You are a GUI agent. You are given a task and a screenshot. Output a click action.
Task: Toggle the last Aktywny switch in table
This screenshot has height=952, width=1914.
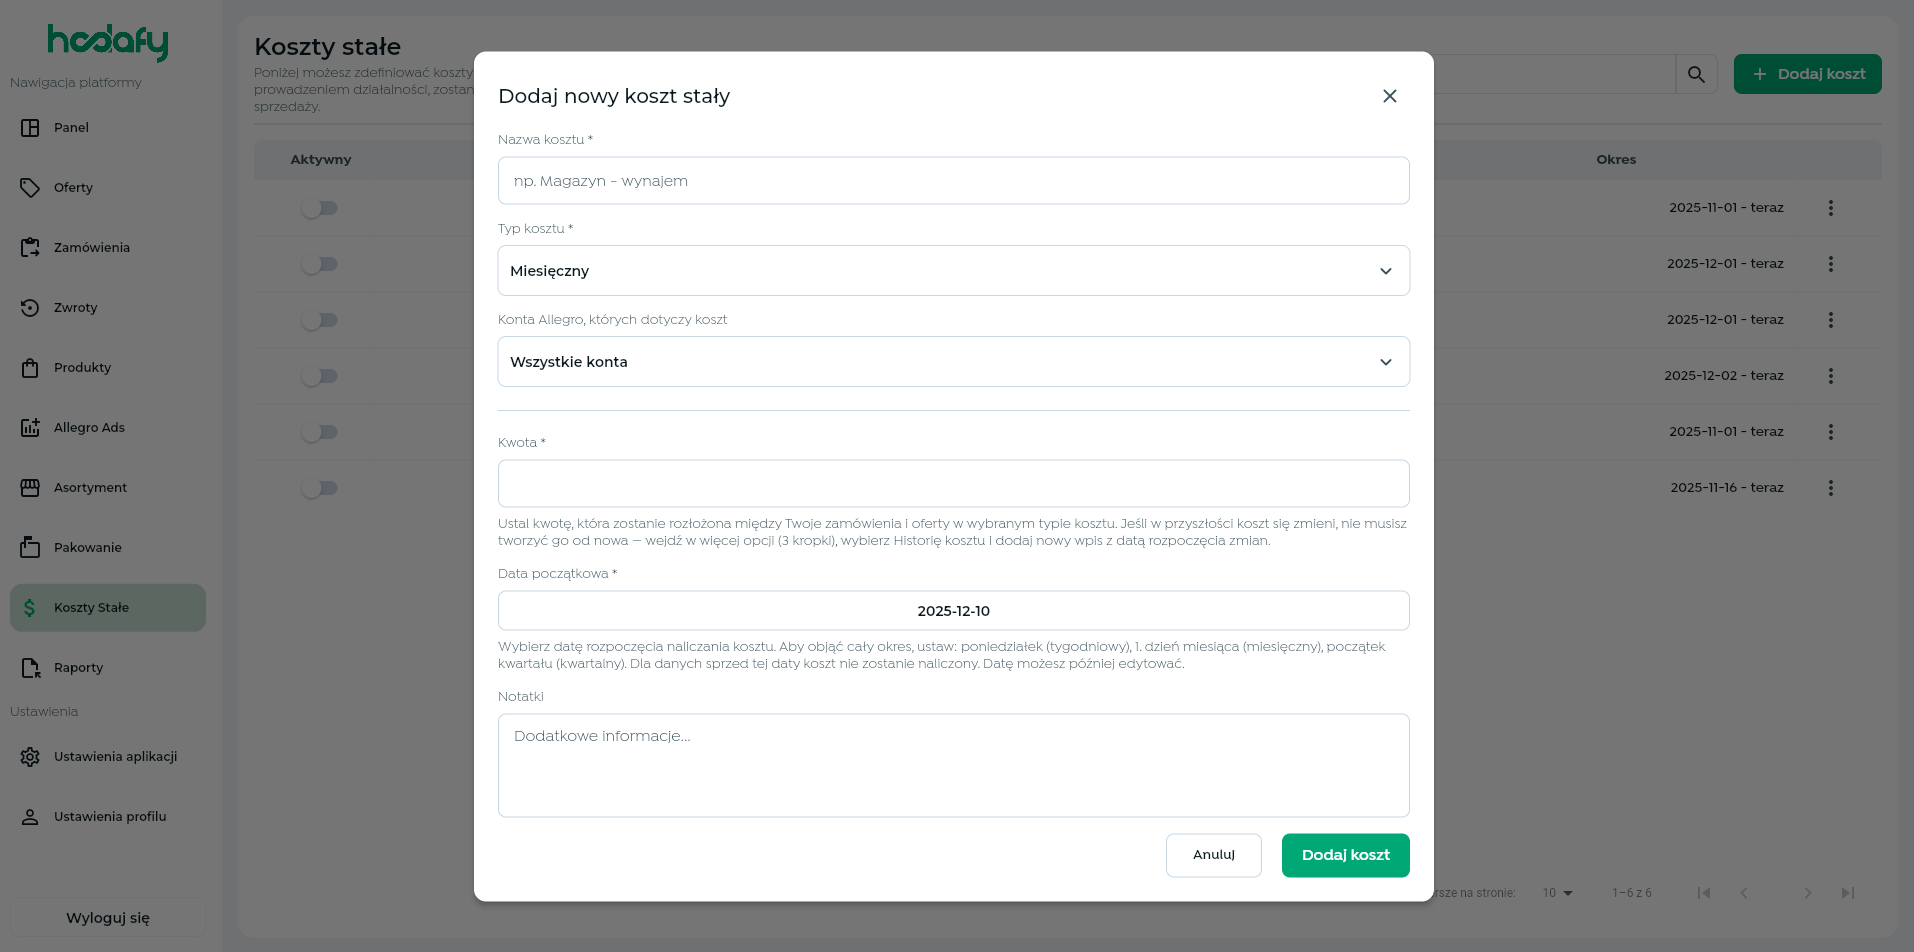coord(320,488)
